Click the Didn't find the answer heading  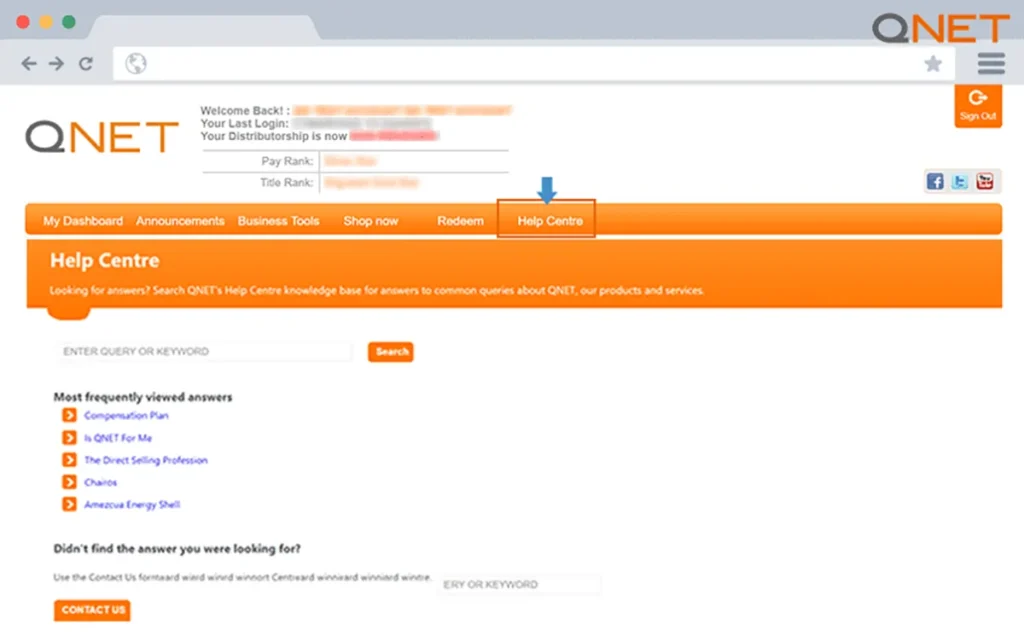(x=177, y=548)
